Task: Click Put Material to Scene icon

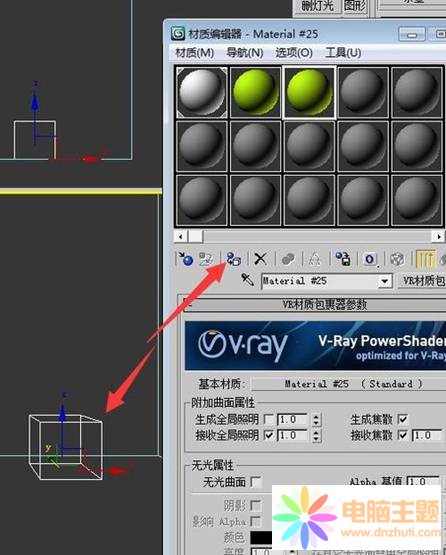Action: (205, 259)
